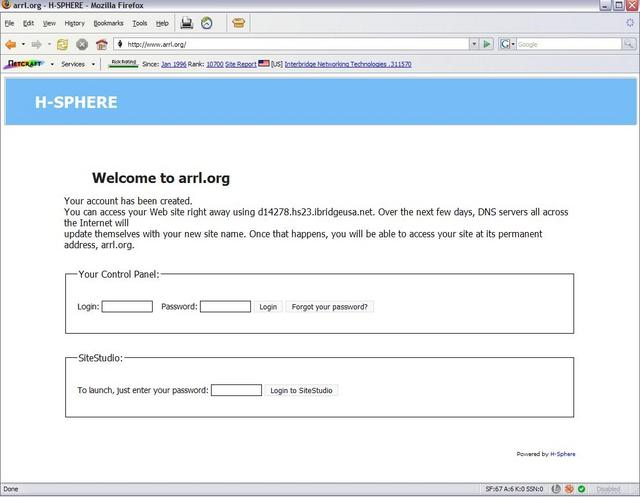
Task: Click the Risk Rating bar
Action: (x=123, y=63)
